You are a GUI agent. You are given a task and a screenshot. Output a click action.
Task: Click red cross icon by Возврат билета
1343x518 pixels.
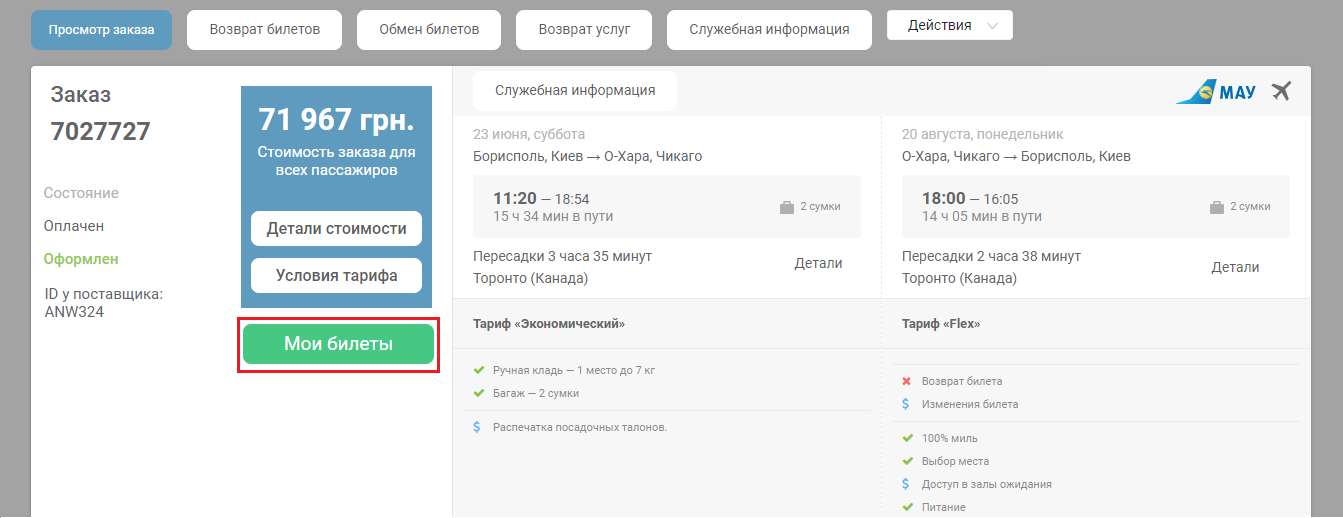click(906, 381)
